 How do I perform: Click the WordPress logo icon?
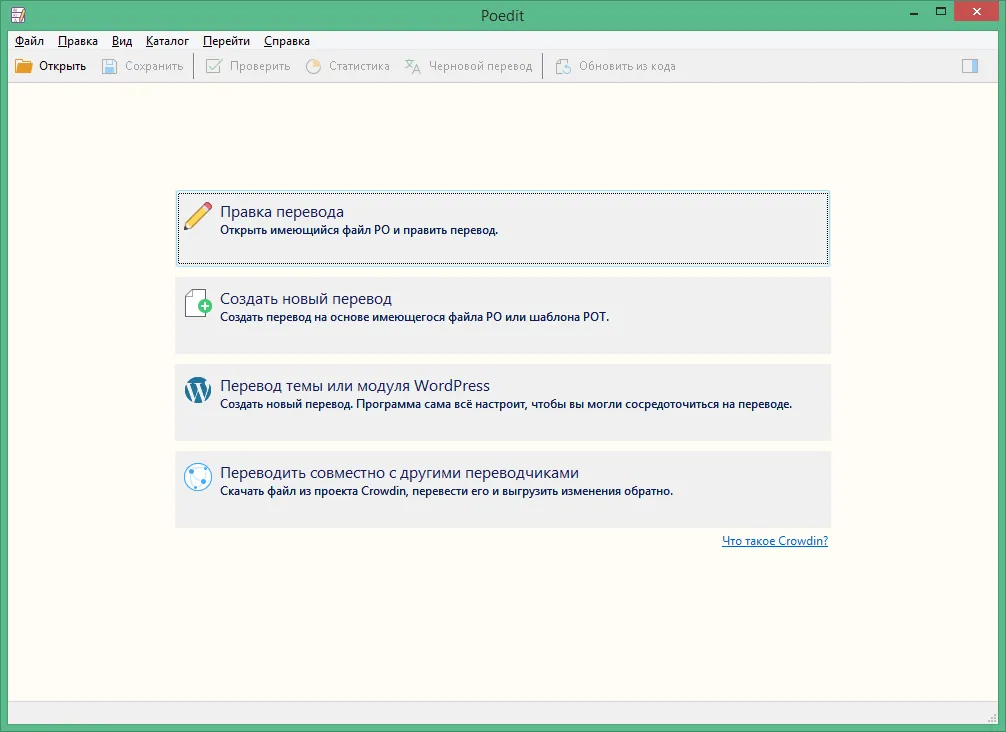click(198, 390)
